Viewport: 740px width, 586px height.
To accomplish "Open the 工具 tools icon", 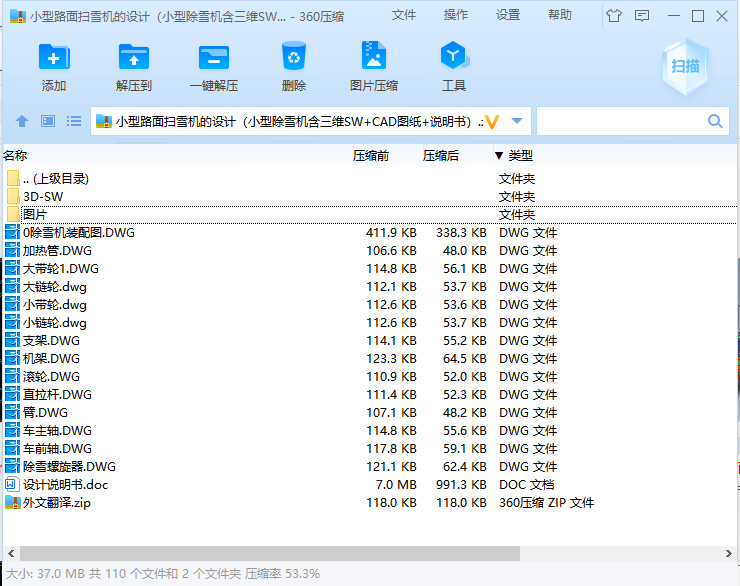I will [454, 56].
